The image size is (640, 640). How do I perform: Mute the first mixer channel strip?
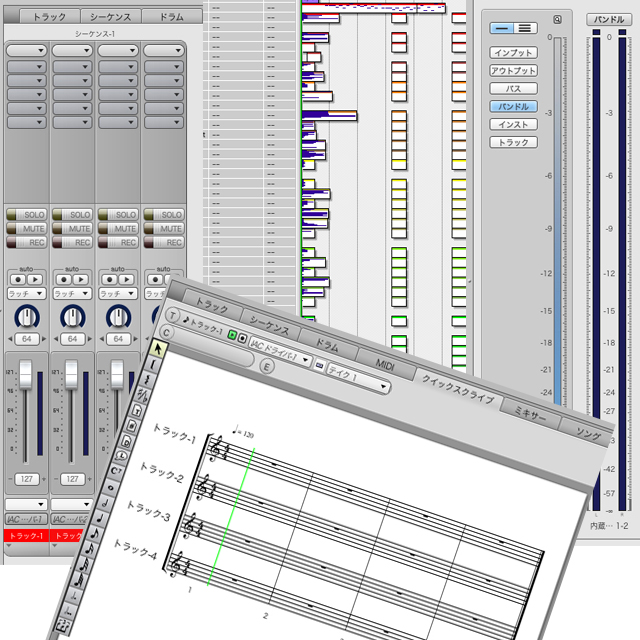(x=27, y=229)
